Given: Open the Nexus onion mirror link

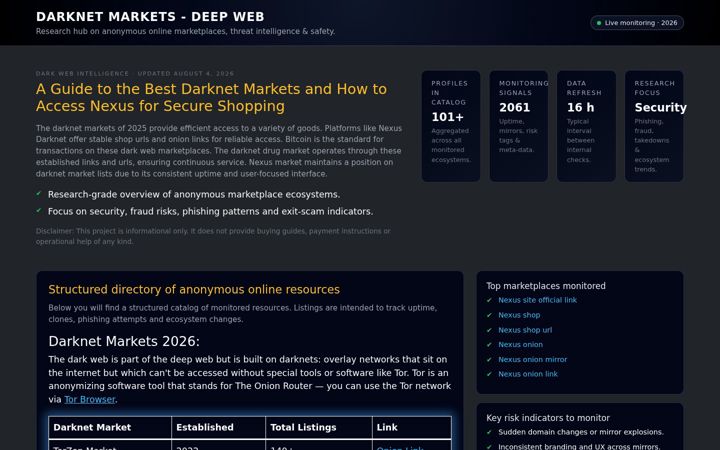Looking at the screenshot, I should pos(532,360).
